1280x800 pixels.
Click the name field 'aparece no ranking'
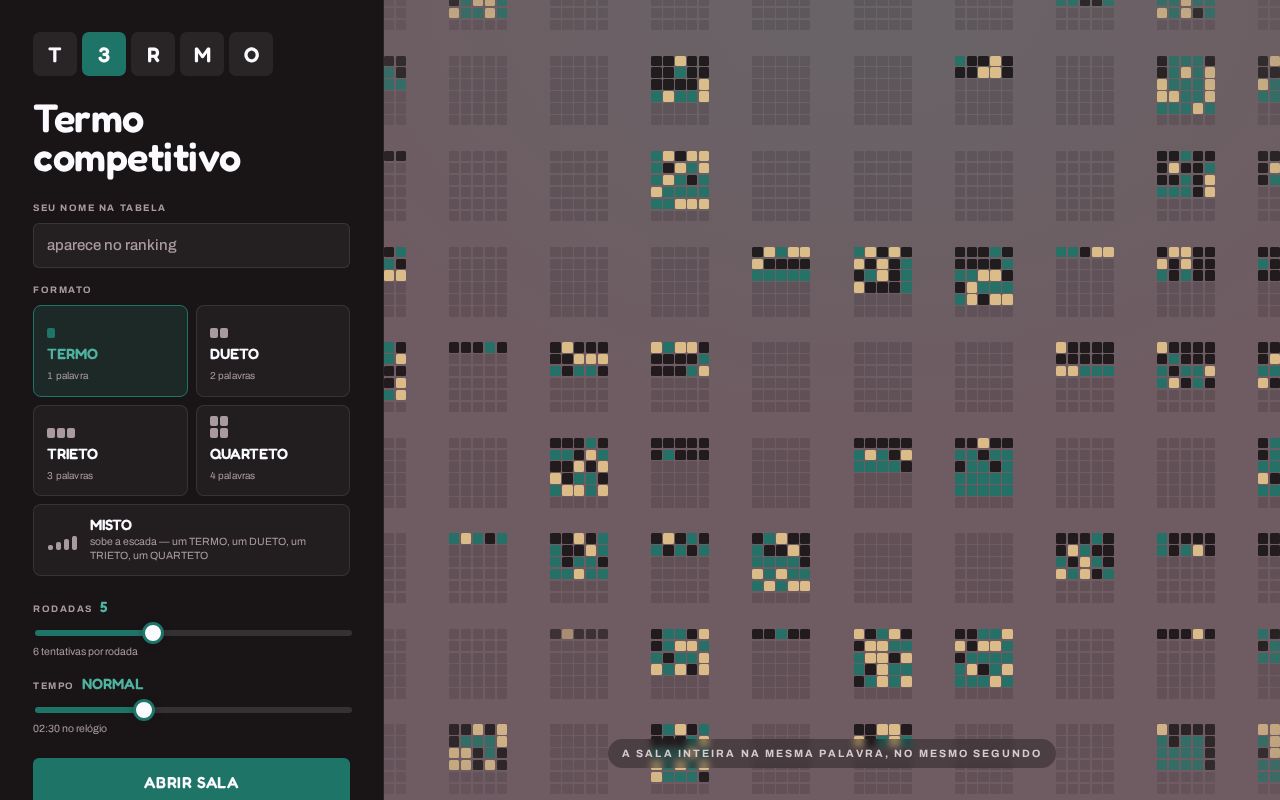coord(191,245)
